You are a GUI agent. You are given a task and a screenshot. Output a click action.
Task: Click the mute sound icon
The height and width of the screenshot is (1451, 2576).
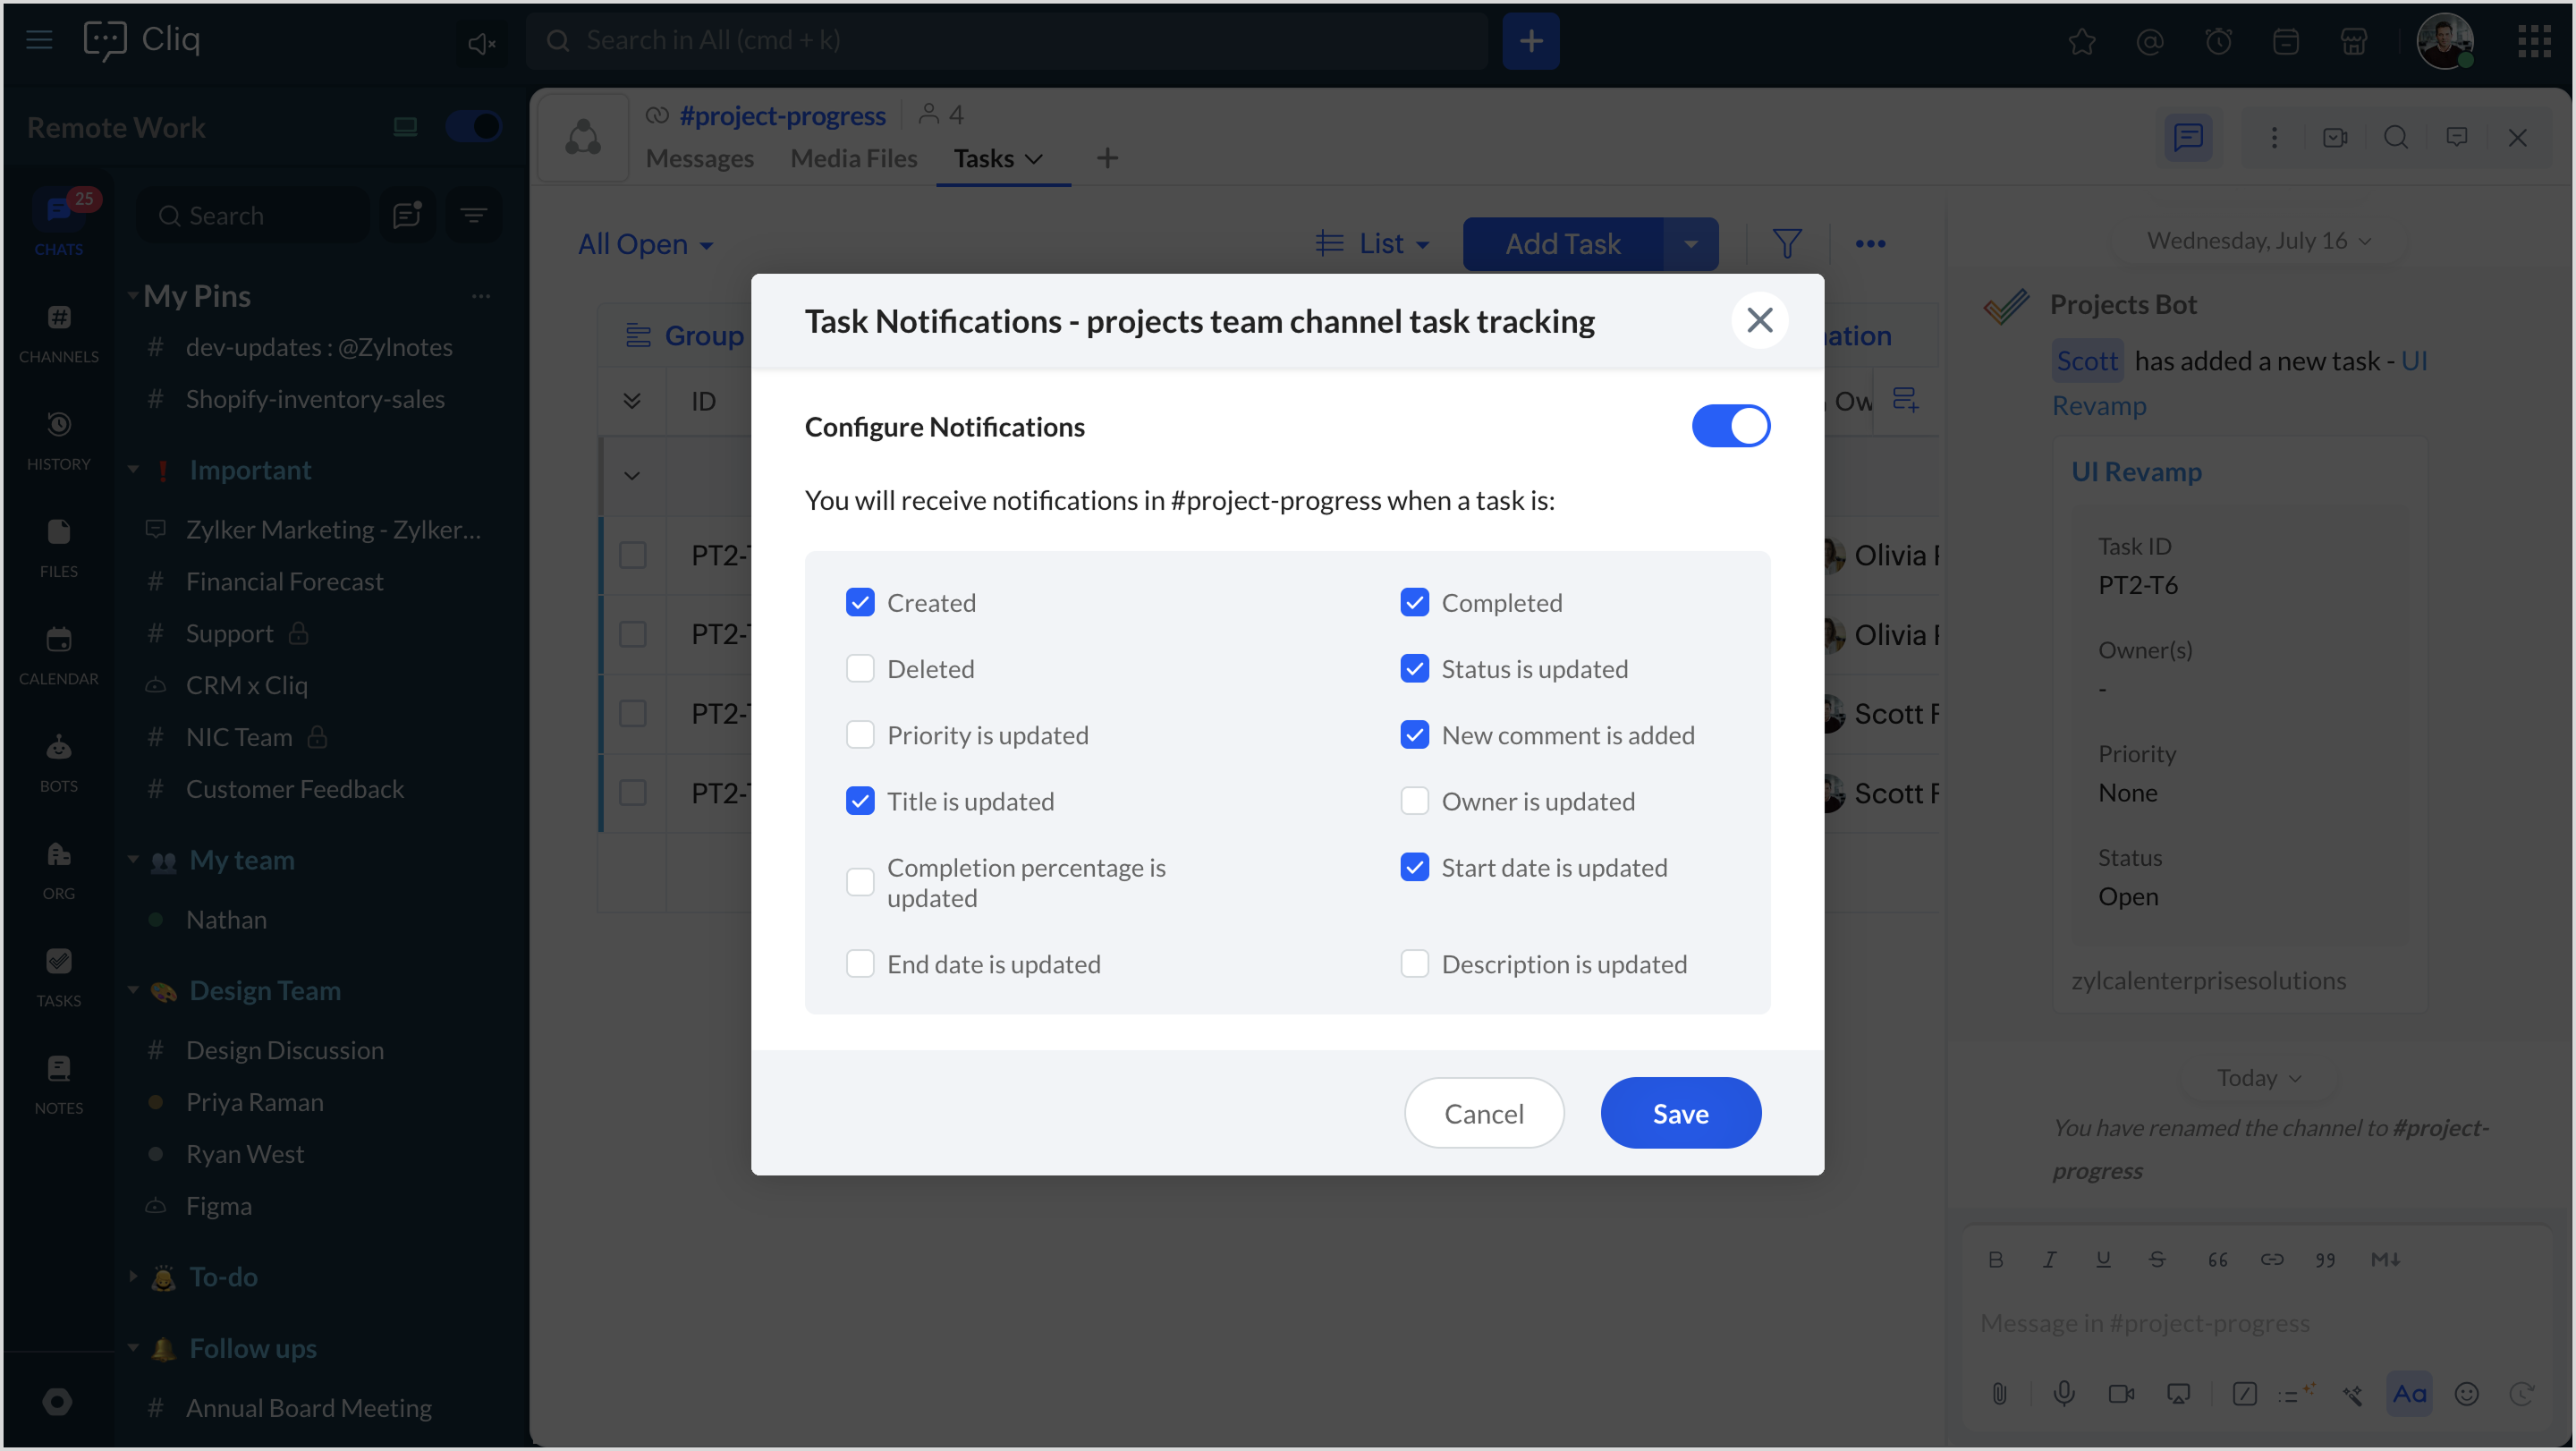[481, 43]
